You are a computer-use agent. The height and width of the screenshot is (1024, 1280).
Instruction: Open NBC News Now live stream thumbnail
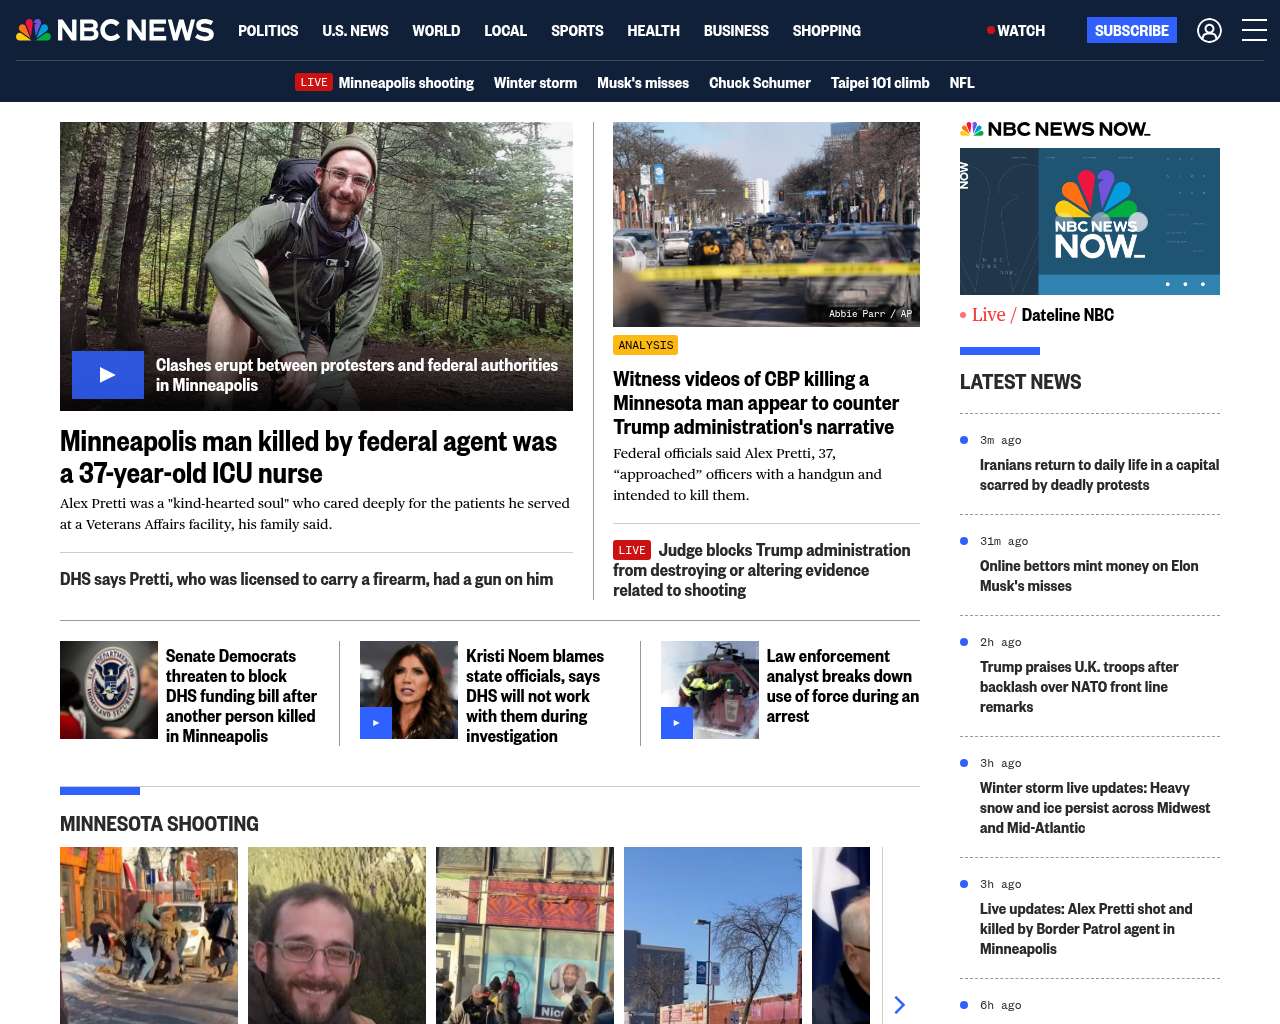pos(1089,221)
